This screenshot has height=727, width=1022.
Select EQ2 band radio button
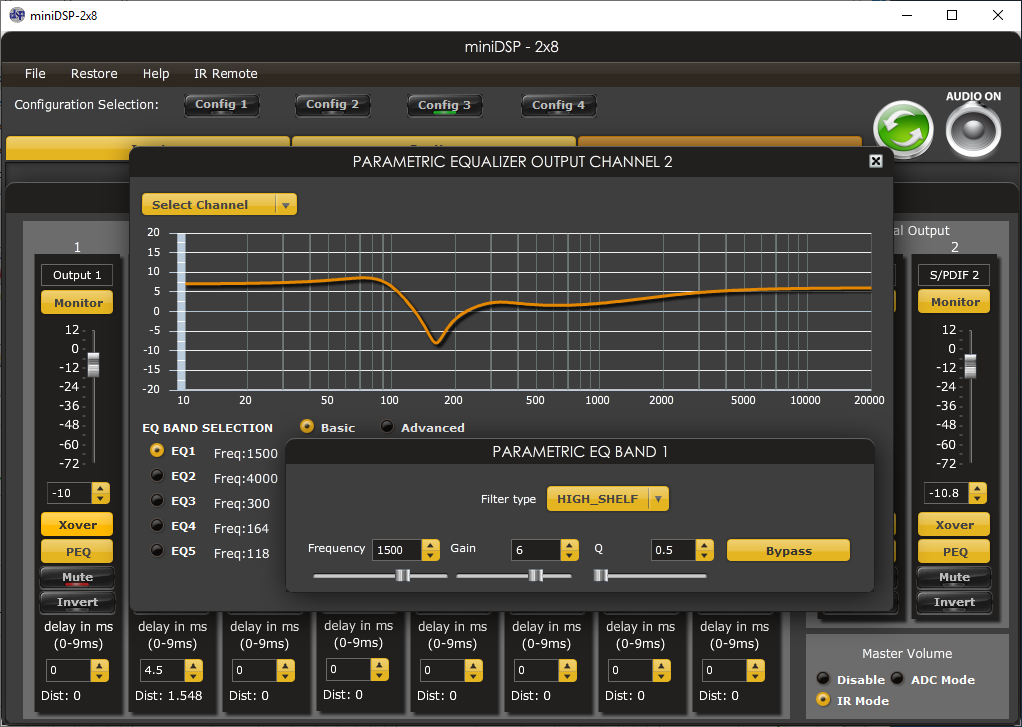point(156,475)
